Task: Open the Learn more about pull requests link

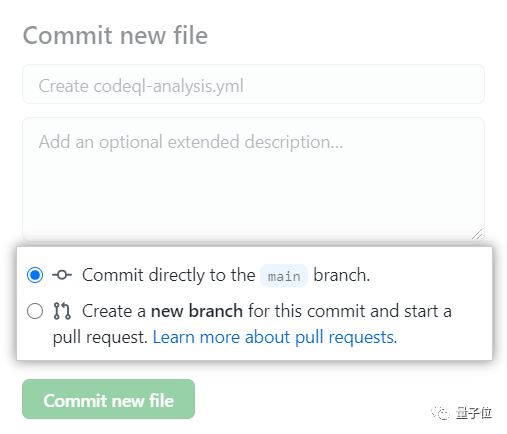Action: (275, 337)
